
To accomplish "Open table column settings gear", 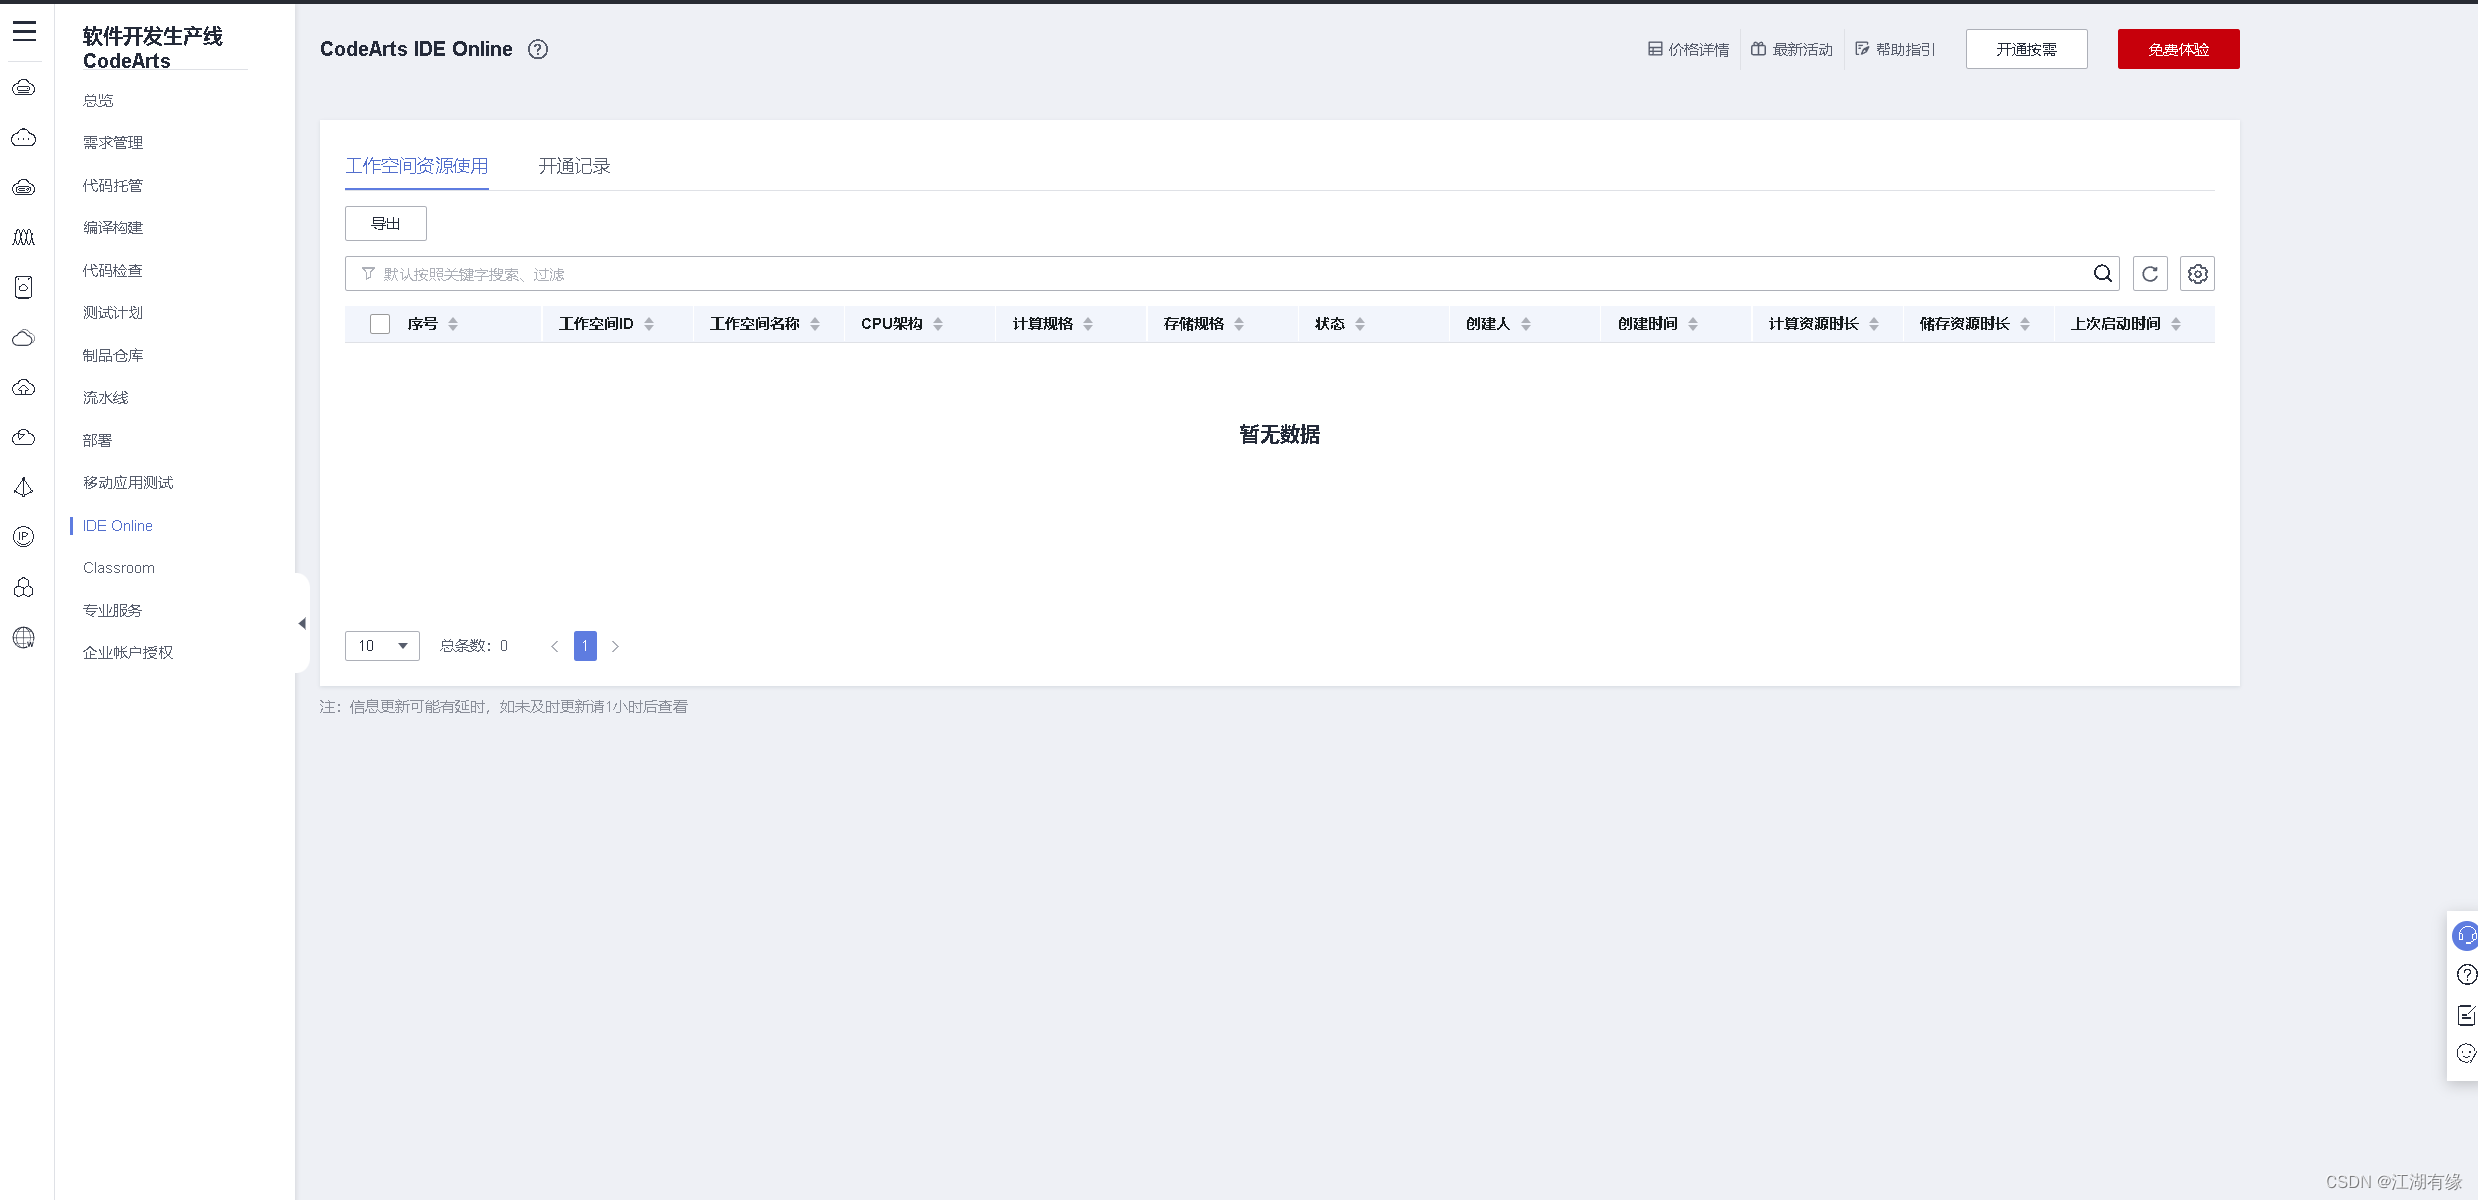I will pyautogui.click(x=2197, y=274).
